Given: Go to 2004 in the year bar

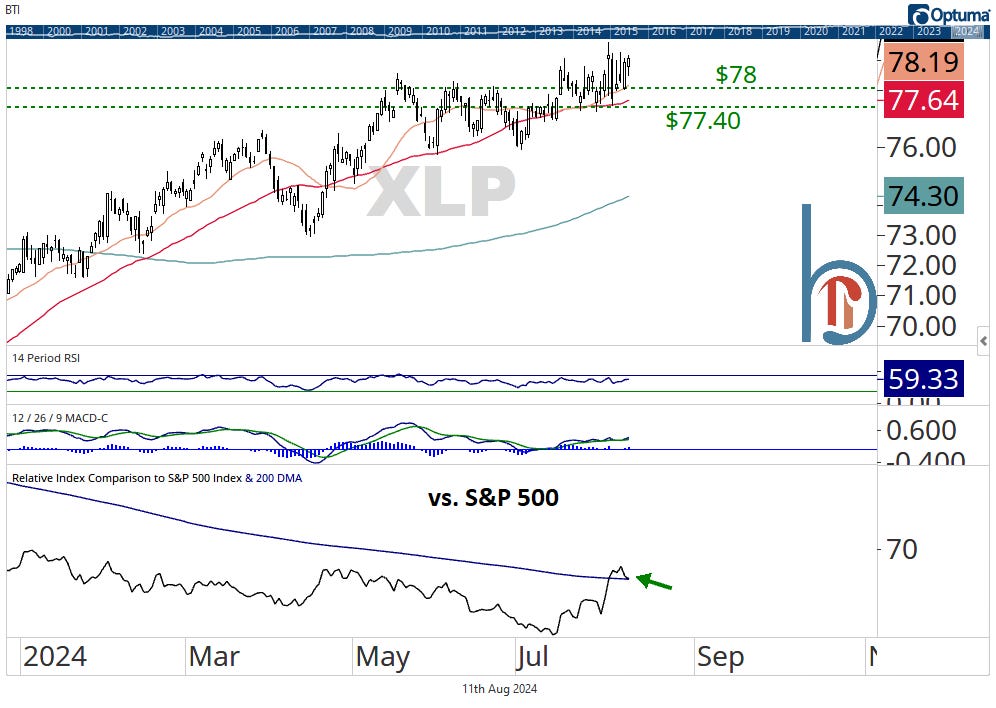Looking at the screenshot, I should pyautogui.click(x=211, y=31).
